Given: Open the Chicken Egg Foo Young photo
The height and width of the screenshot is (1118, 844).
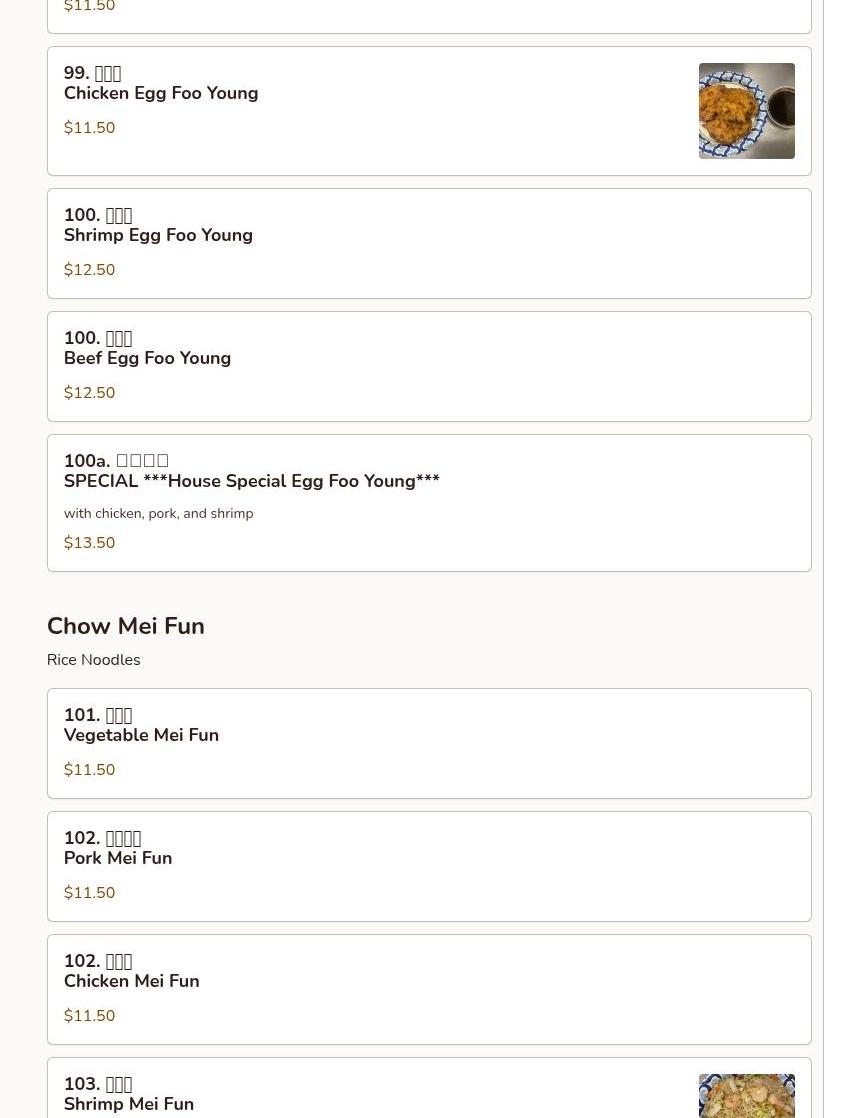Looking at the screenshot, I should (746, 111).
